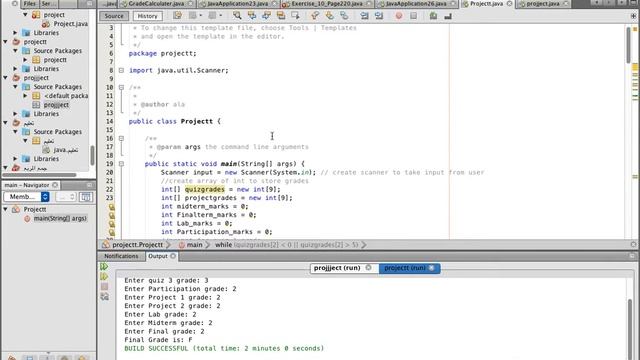Viewport: 640px width, 360px height.
Task: Open the GradeCalculater.java tab
Action: (157, 4)
